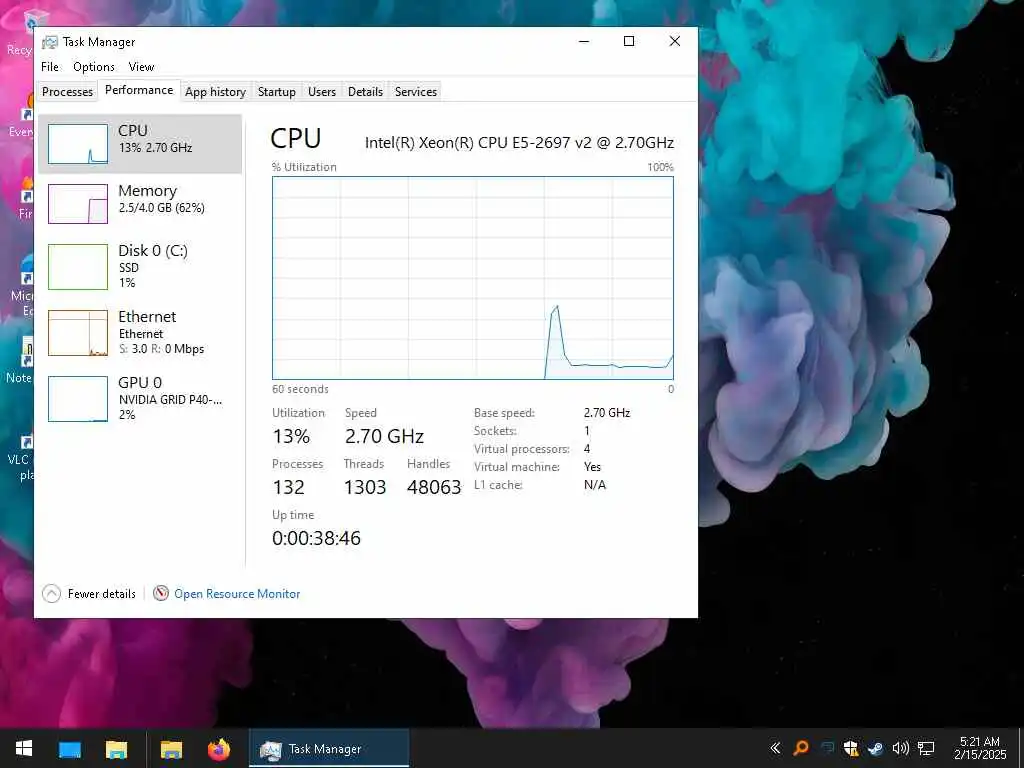Click the 1303 threads value
This screenshot has width=1024, height=768.
coord(365,487)
